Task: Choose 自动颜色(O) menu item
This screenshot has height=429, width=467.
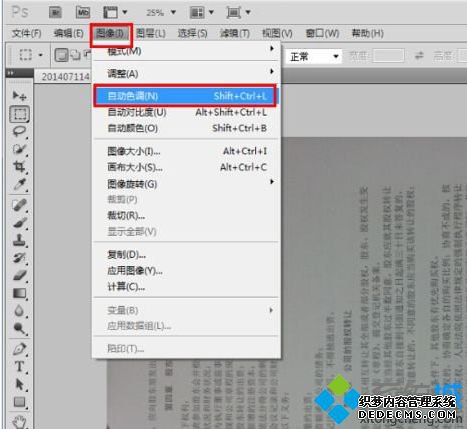Action: point(187,128)
